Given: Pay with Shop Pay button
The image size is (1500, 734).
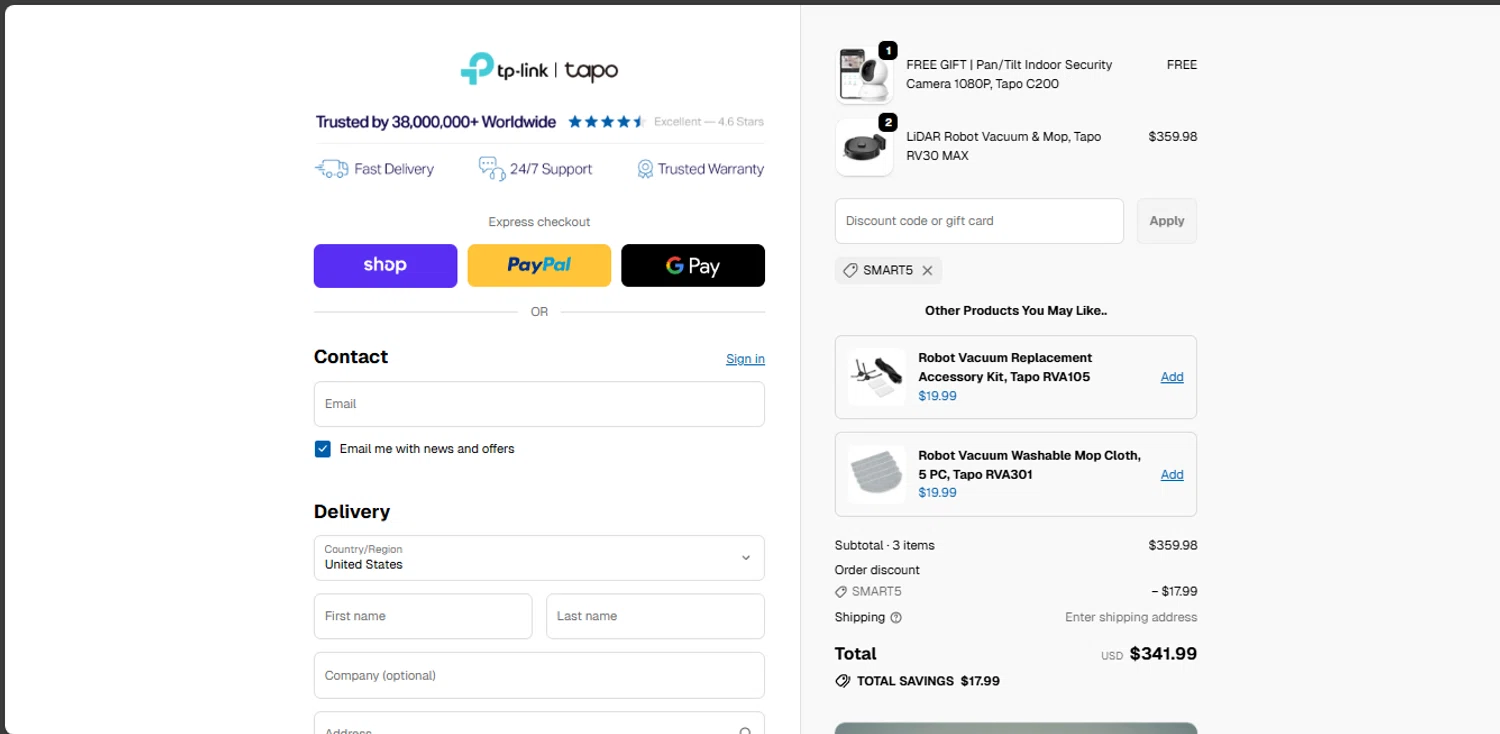Looking at the screenshot, I should click(385, 266).
